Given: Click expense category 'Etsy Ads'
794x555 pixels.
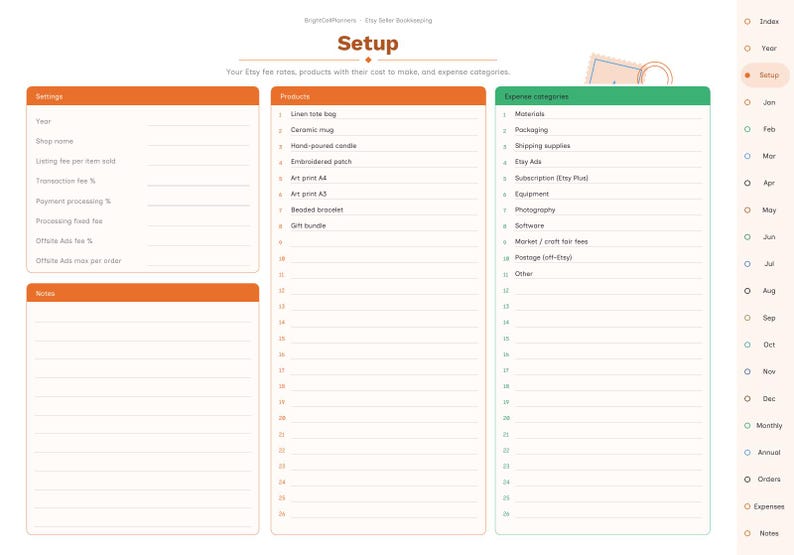Looking at the screenshot, I should (x=602, y=162).
